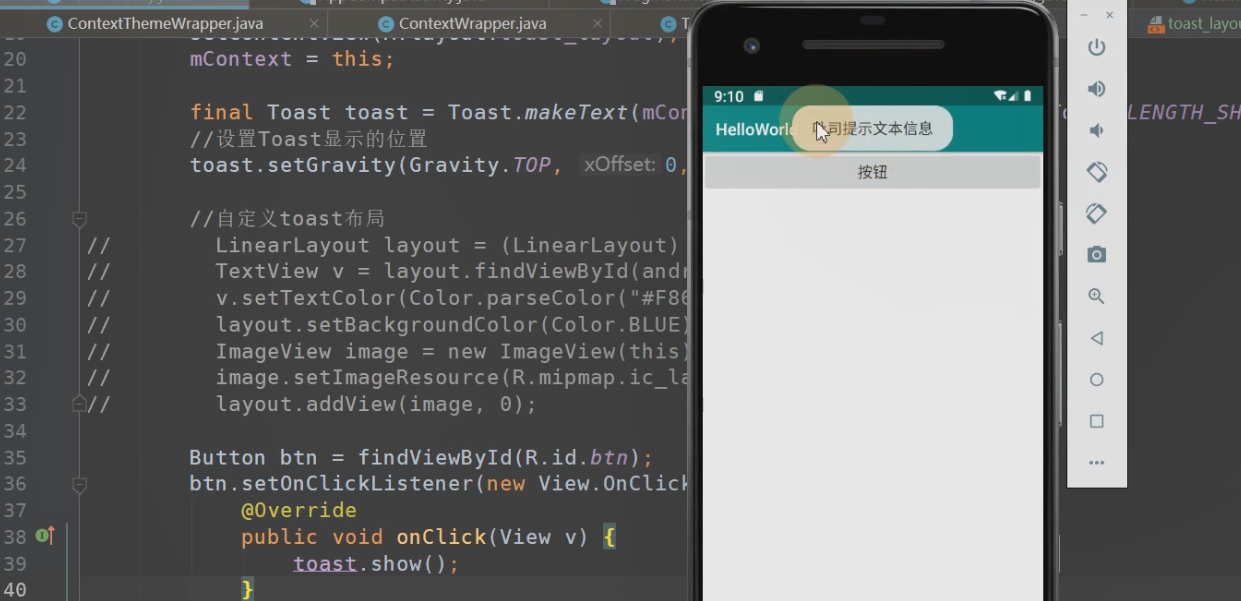The width and height of the screenshot is (1241, 601).
Task: Click the closing brace on line 40
Action: click(248, 590)
